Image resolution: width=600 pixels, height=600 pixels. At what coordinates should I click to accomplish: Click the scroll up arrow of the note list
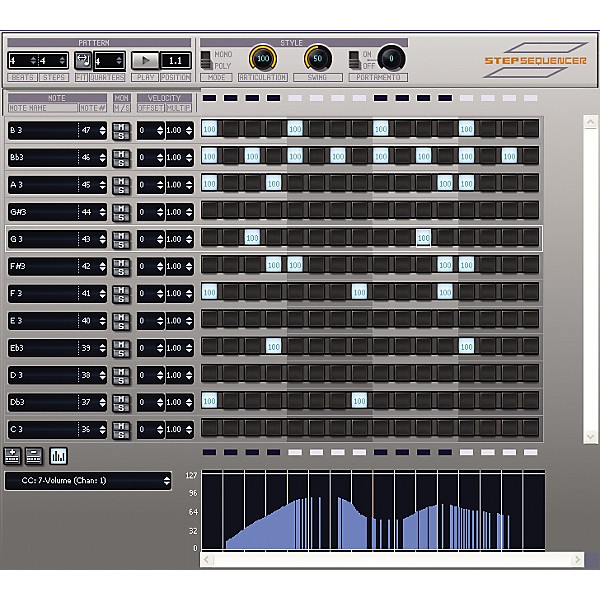click(x=590, y=122)
